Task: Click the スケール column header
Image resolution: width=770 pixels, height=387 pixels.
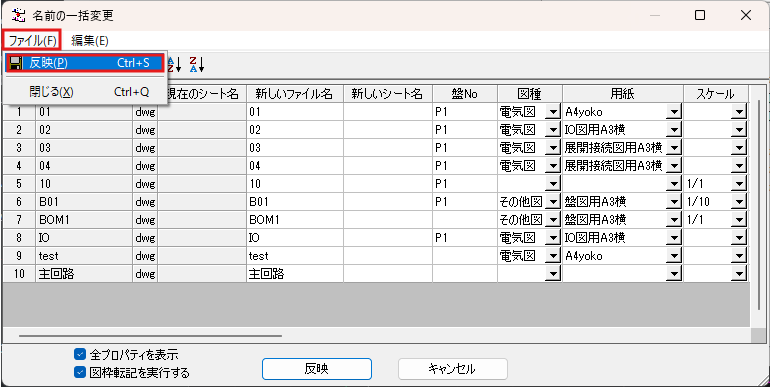Action: point(716,94)
